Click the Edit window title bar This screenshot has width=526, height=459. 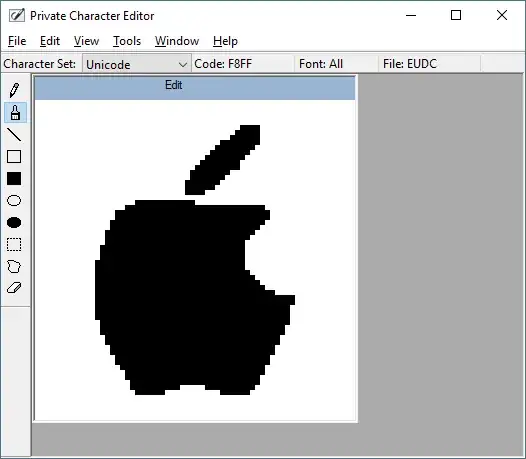click(x=195, y=88)
